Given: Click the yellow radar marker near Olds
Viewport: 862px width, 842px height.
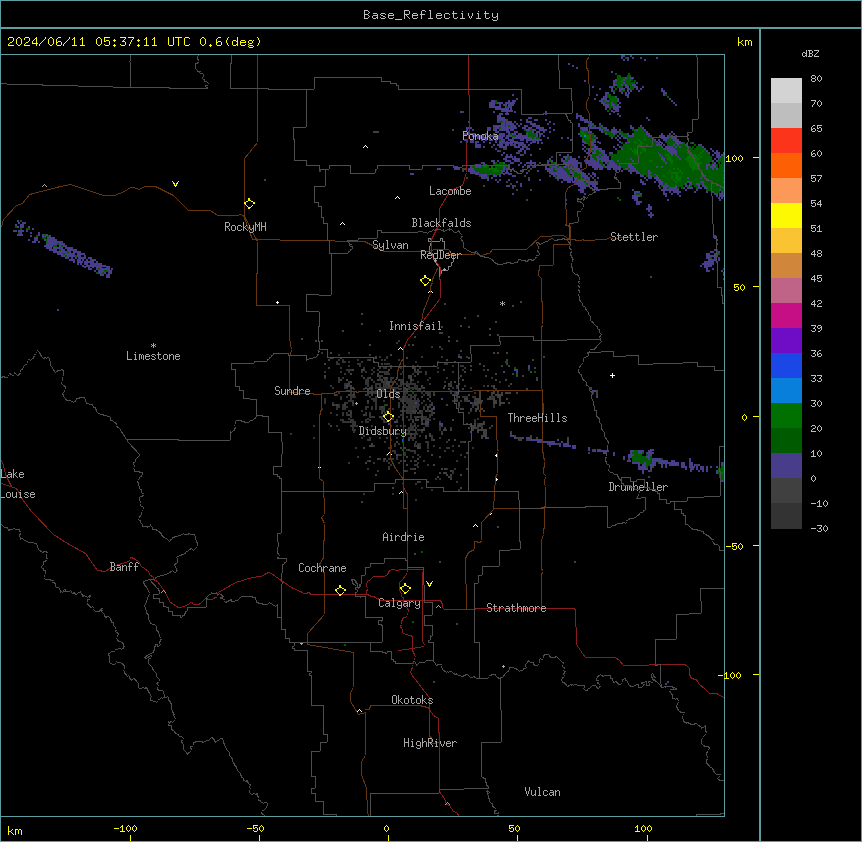Looking at the screenshot, I should click(388, 417).
